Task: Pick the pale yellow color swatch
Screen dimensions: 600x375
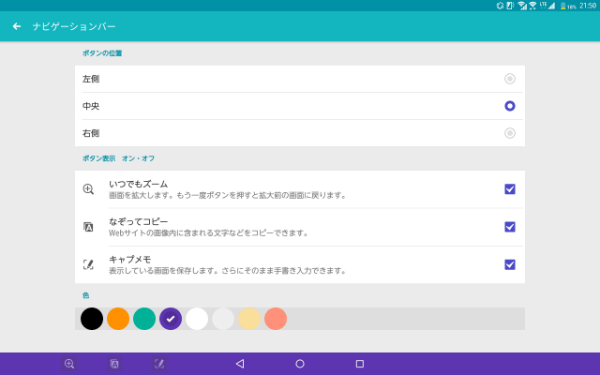Action: point(249,319)
